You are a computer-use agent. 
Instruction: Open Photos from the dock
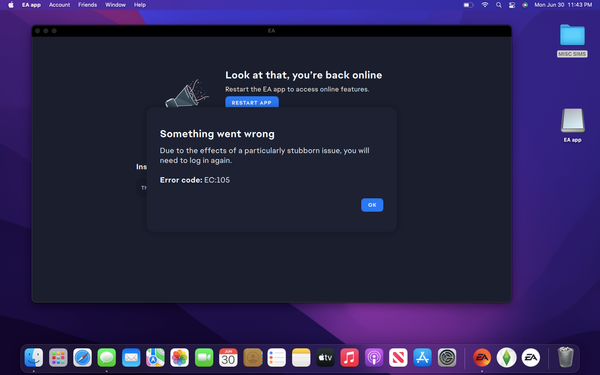[x=179, y=357]
